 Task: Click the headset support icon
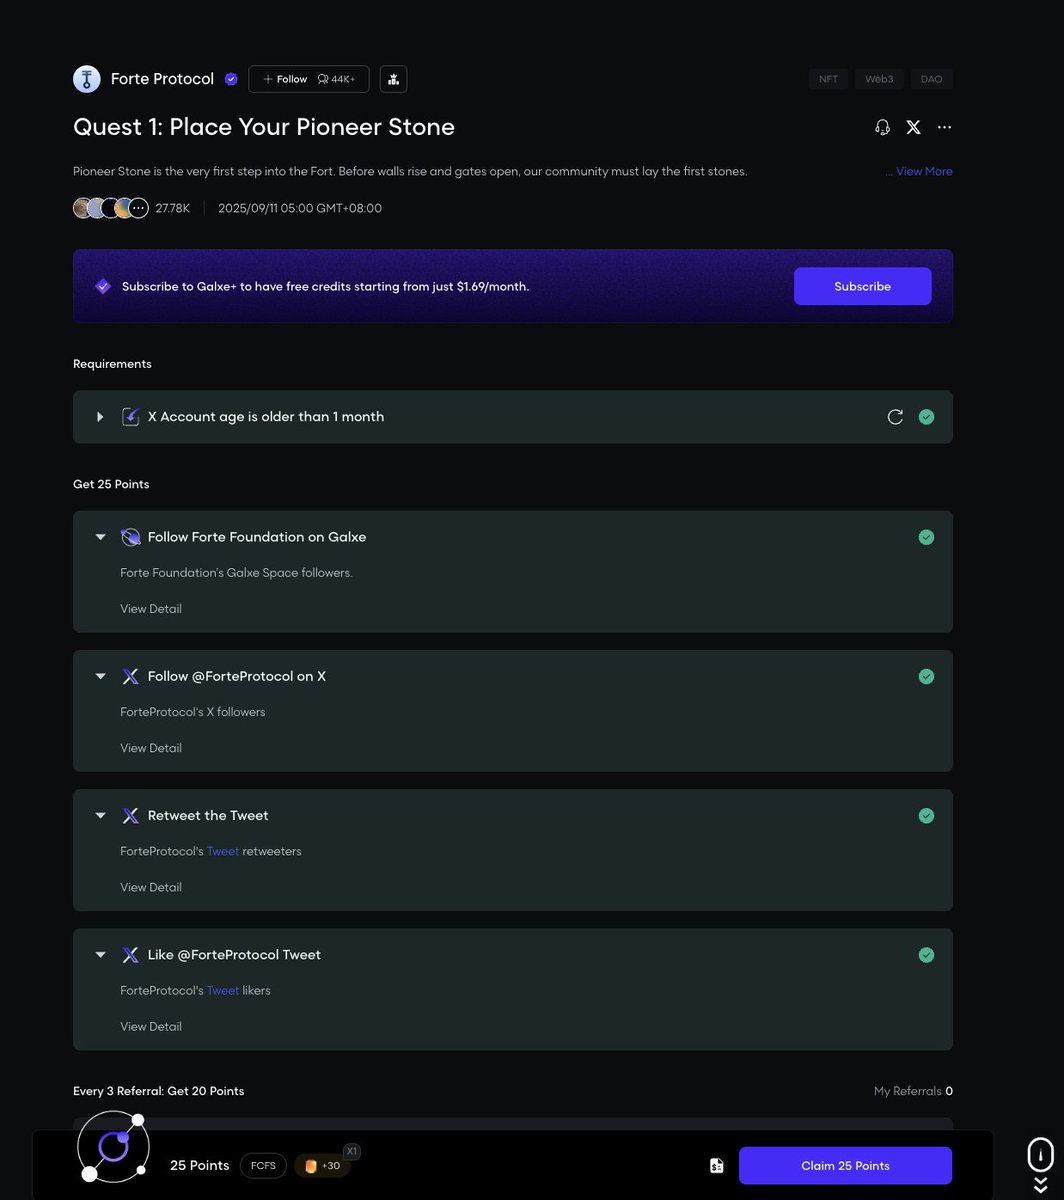[882, 127]
